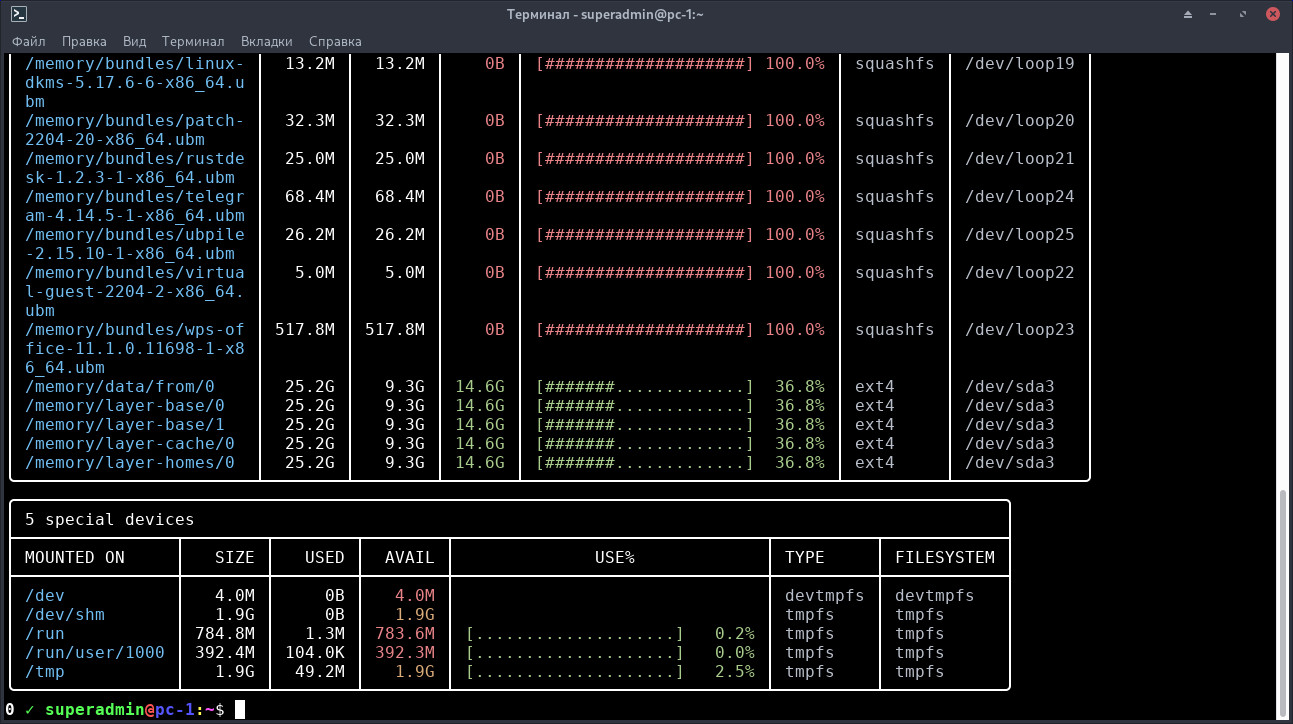1293x724 pixels.
Task: Click the command prompt cursor
Action: pyautogui.click(x=239, y=710)
